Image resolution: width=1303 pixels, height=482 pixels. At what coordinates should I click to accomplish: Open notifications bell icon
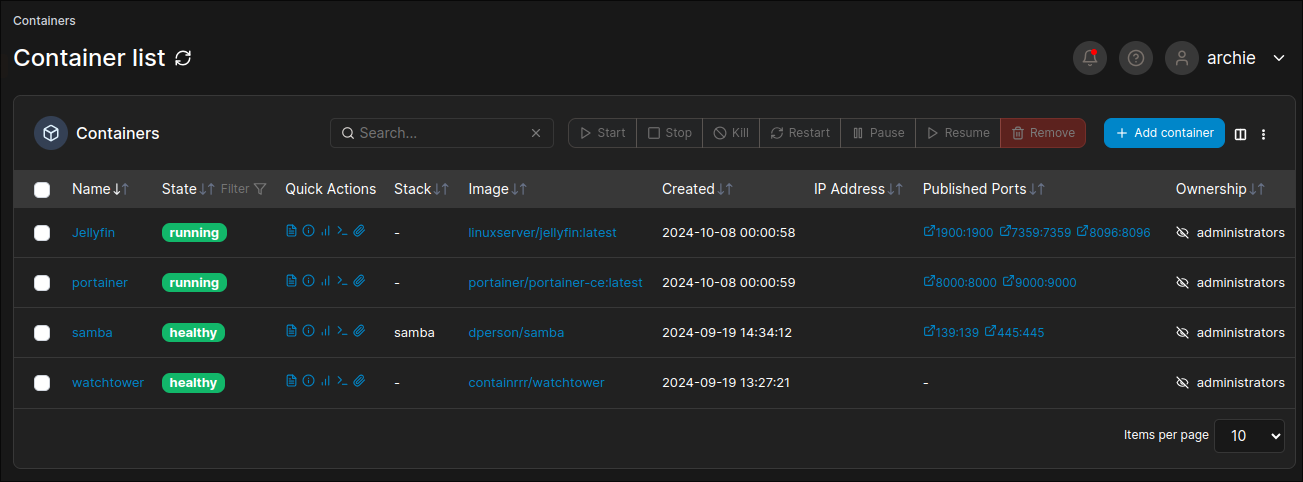pos(1090,58)
